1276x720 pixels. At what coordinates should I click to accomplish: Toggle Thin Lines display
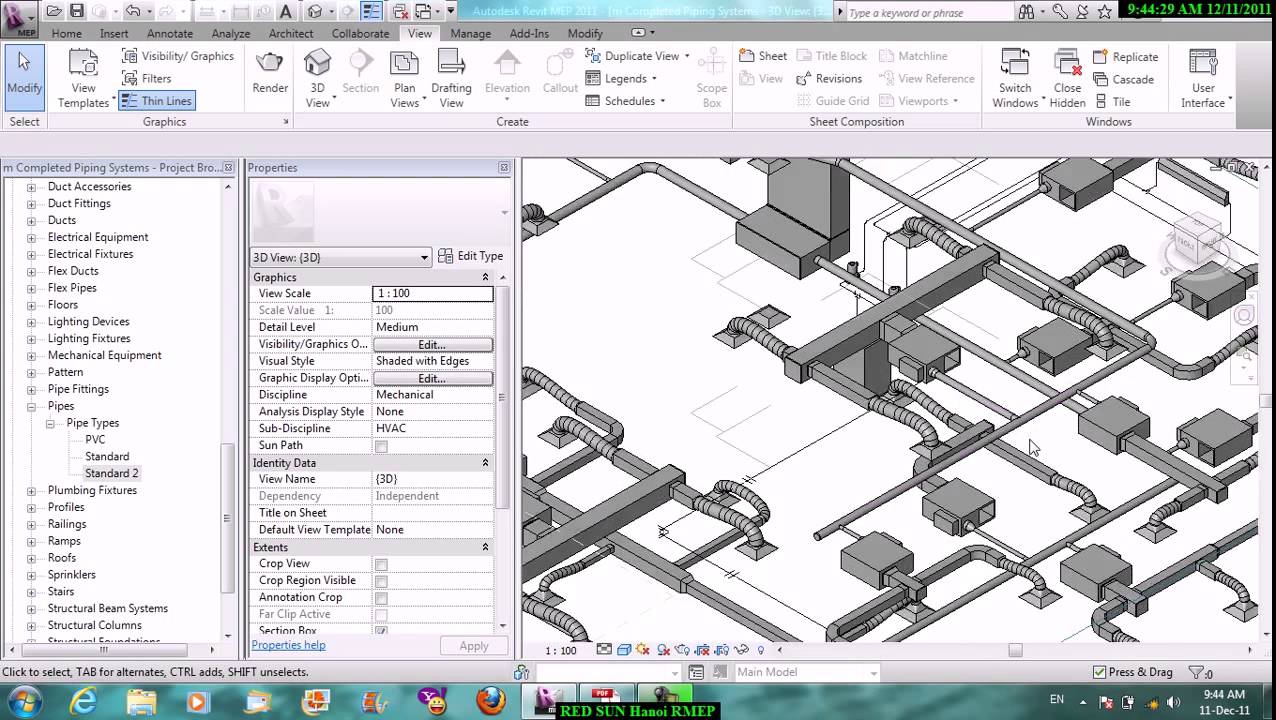tap(155, 101)
